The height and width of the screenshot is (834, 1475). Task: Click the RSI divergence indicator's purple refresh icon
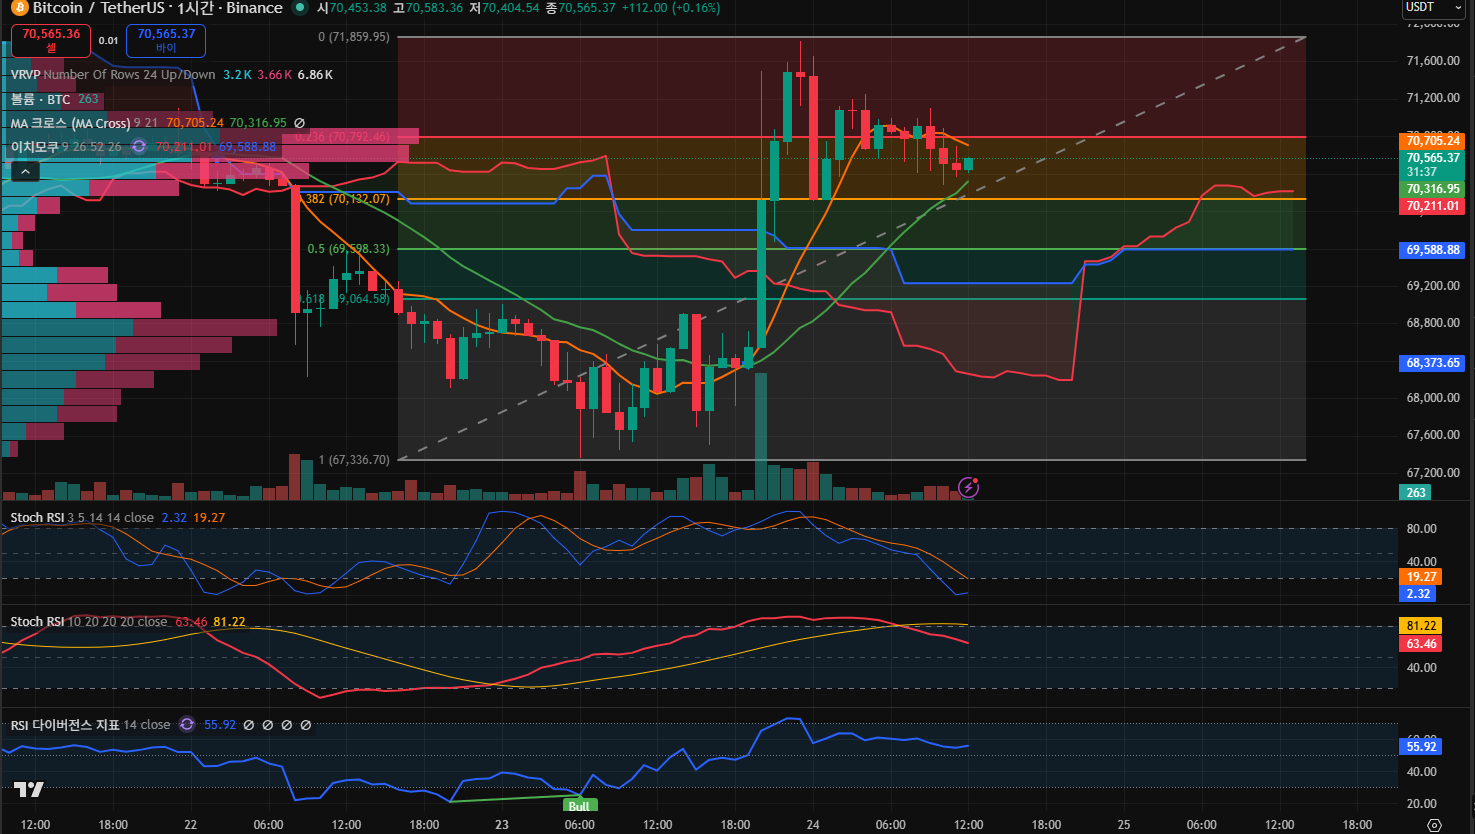[187, 725]
